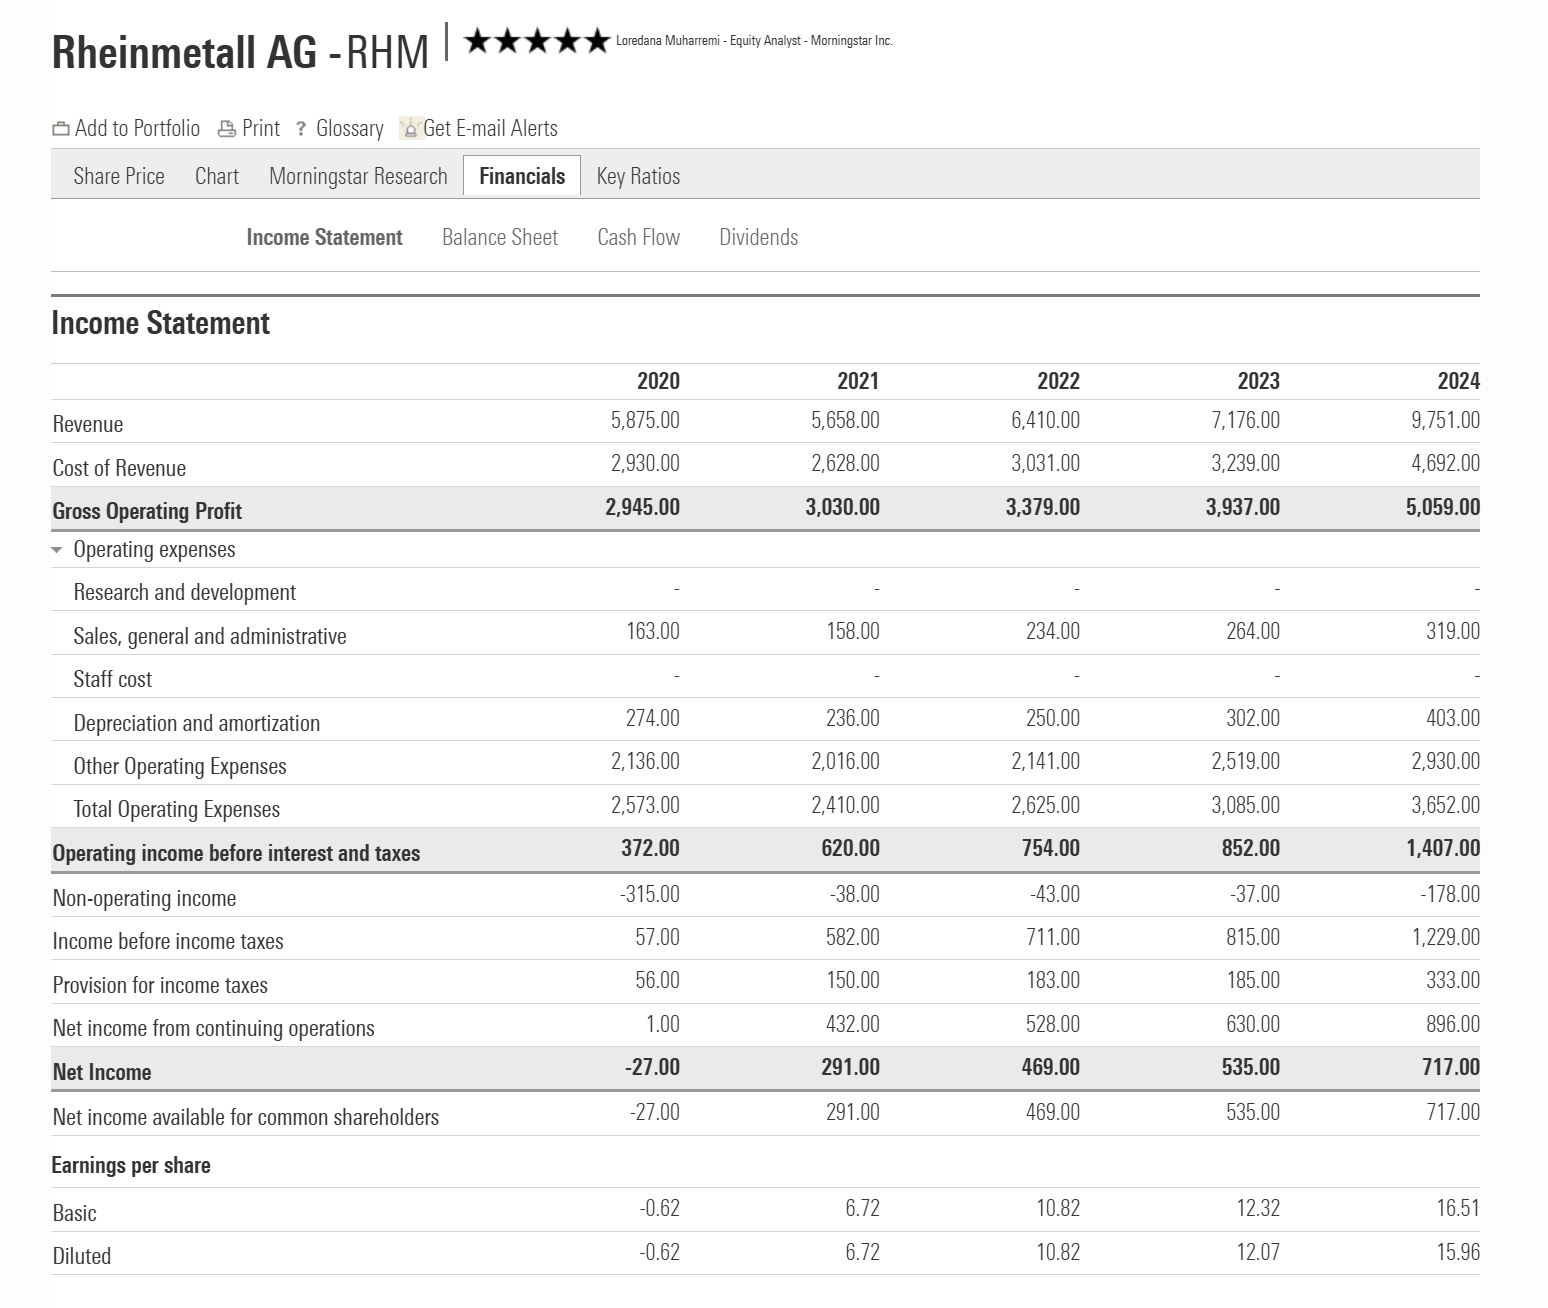This screenshot has width=1548, height=1308.
Task: Click the analyst name Loredana Muharremi
Action: click(x=668, y=41)
